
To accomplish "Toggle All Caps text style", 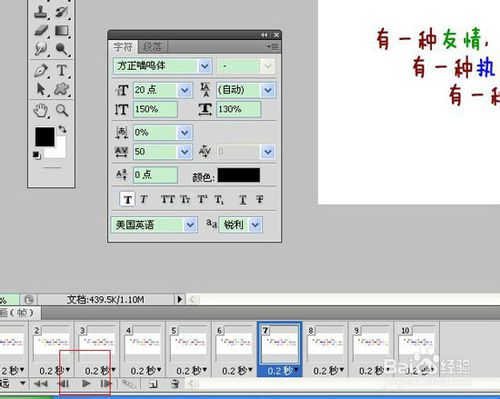I will pyautogui.click(x=168, y=199).
